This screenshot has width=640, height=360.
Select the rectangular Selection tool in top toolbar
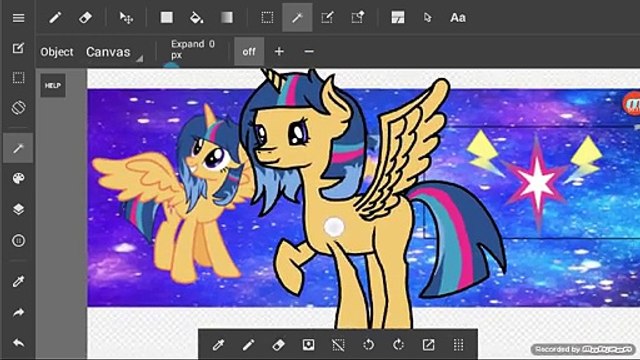(x=267, y=18)
